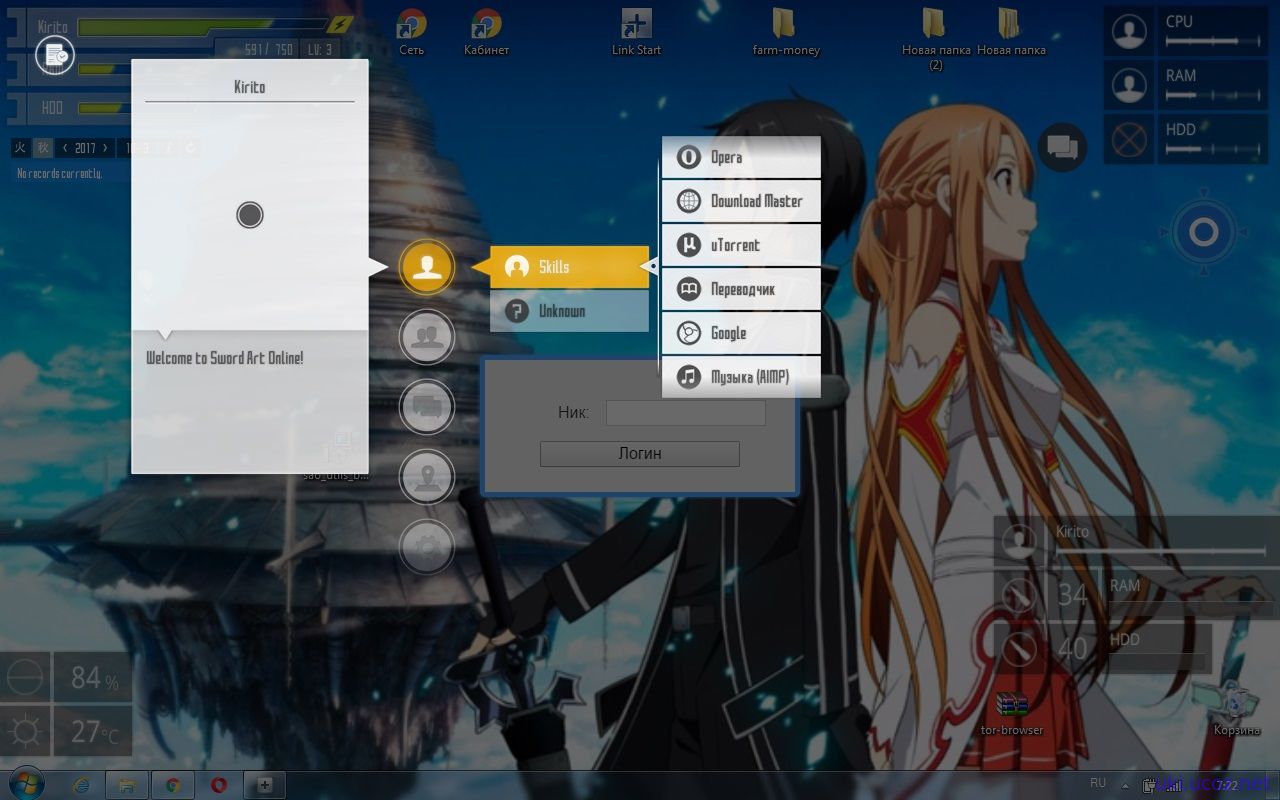Open Google from the Skills list
This screenshot has width=1280, height=800.
pos(741,333)
